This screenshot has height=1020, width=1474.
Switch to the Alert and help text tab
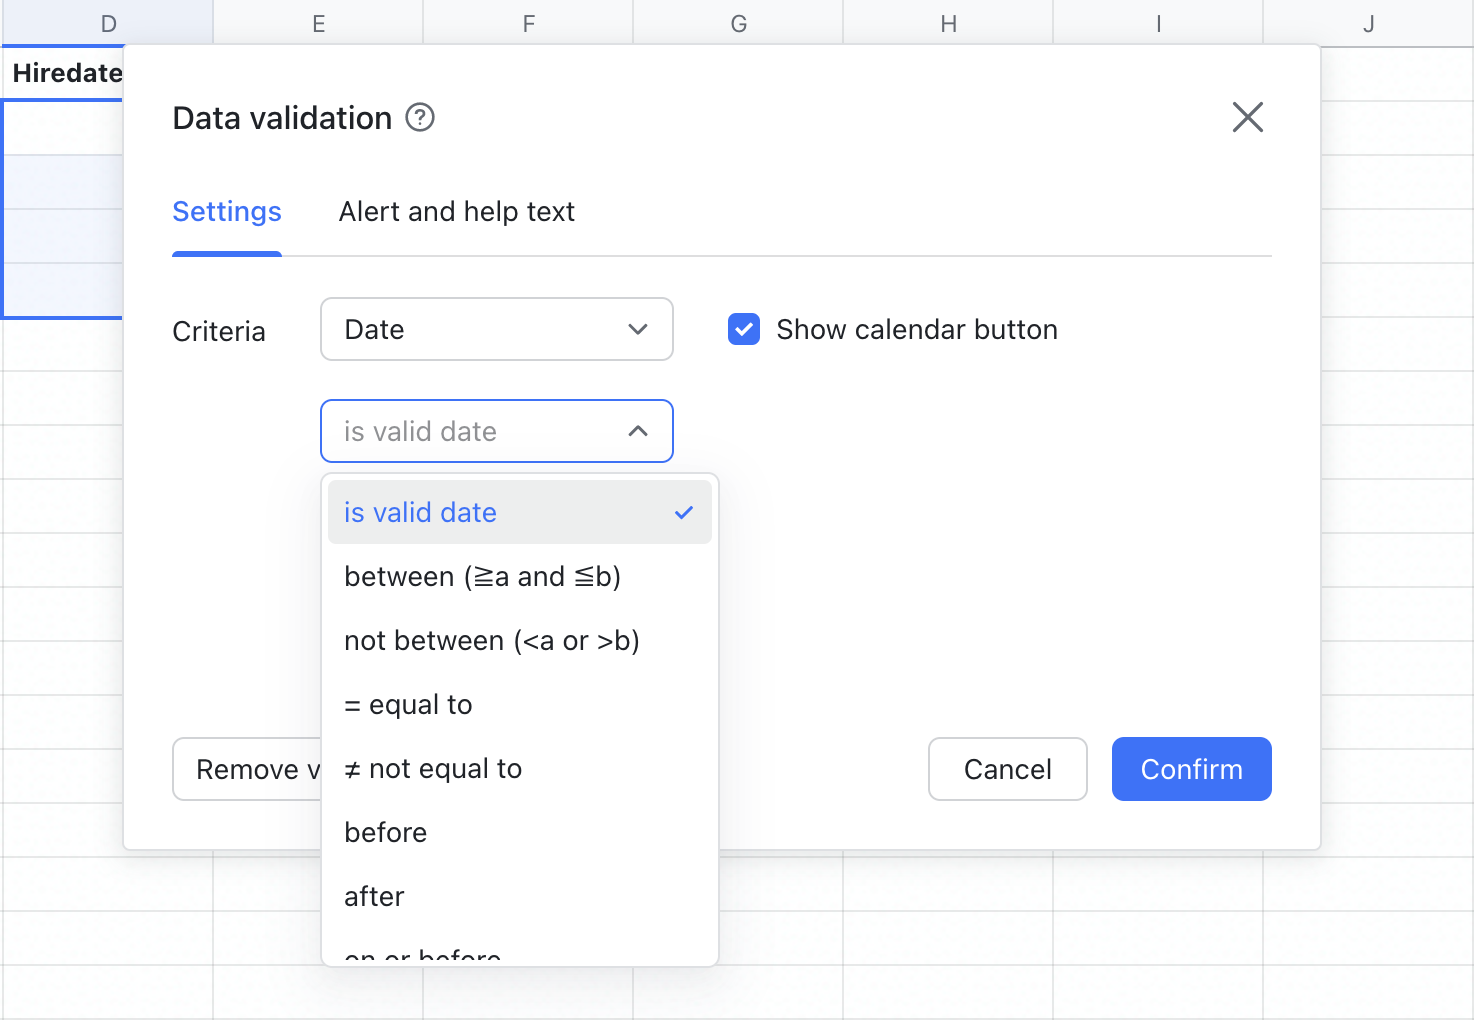pyautogui.click(x=457, y=211)
